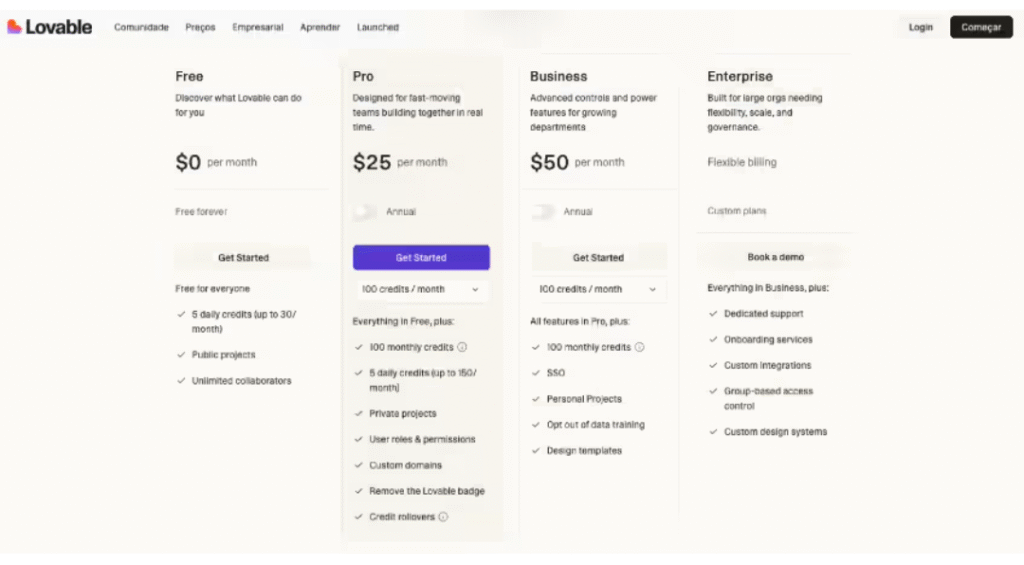
Task: Click Get Started under Free plan
Action: point(243,258)
